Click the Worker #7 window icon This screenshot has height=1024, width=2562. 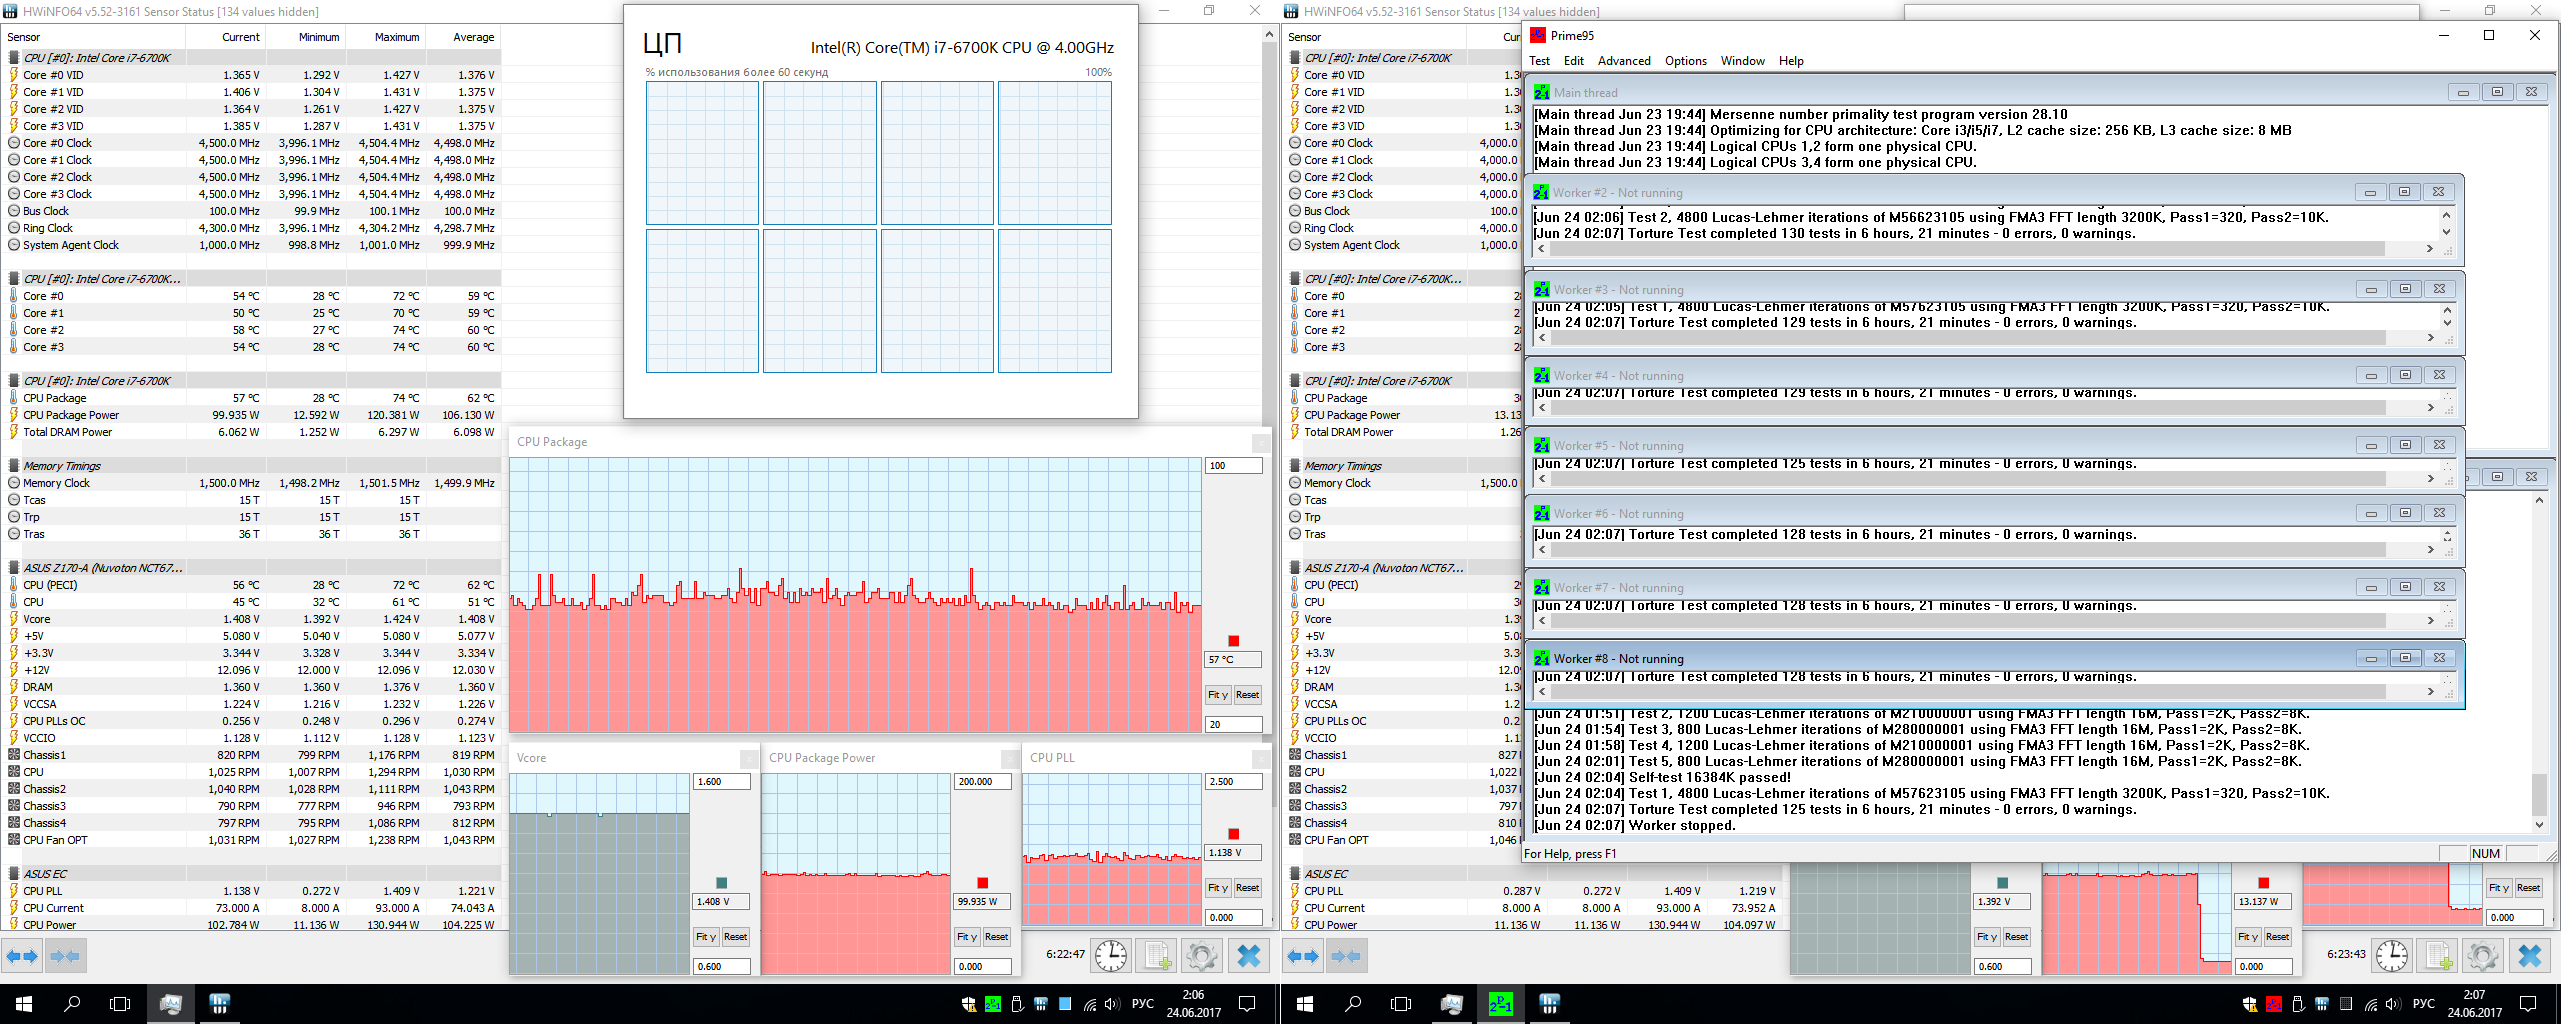pos(1542,587)
